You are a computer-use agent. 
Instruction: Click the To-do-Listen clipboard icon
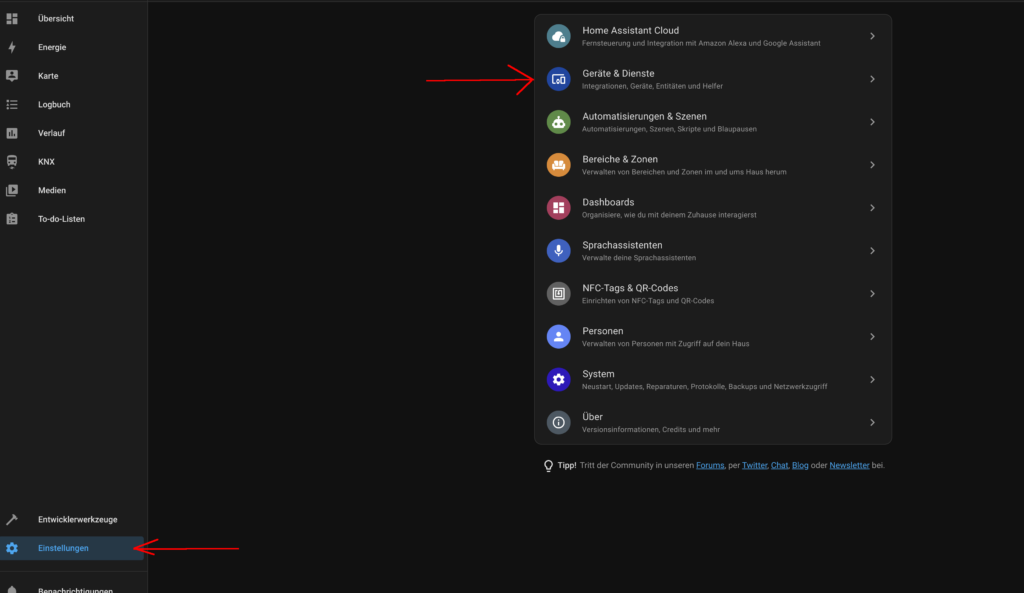coord(12,219)
